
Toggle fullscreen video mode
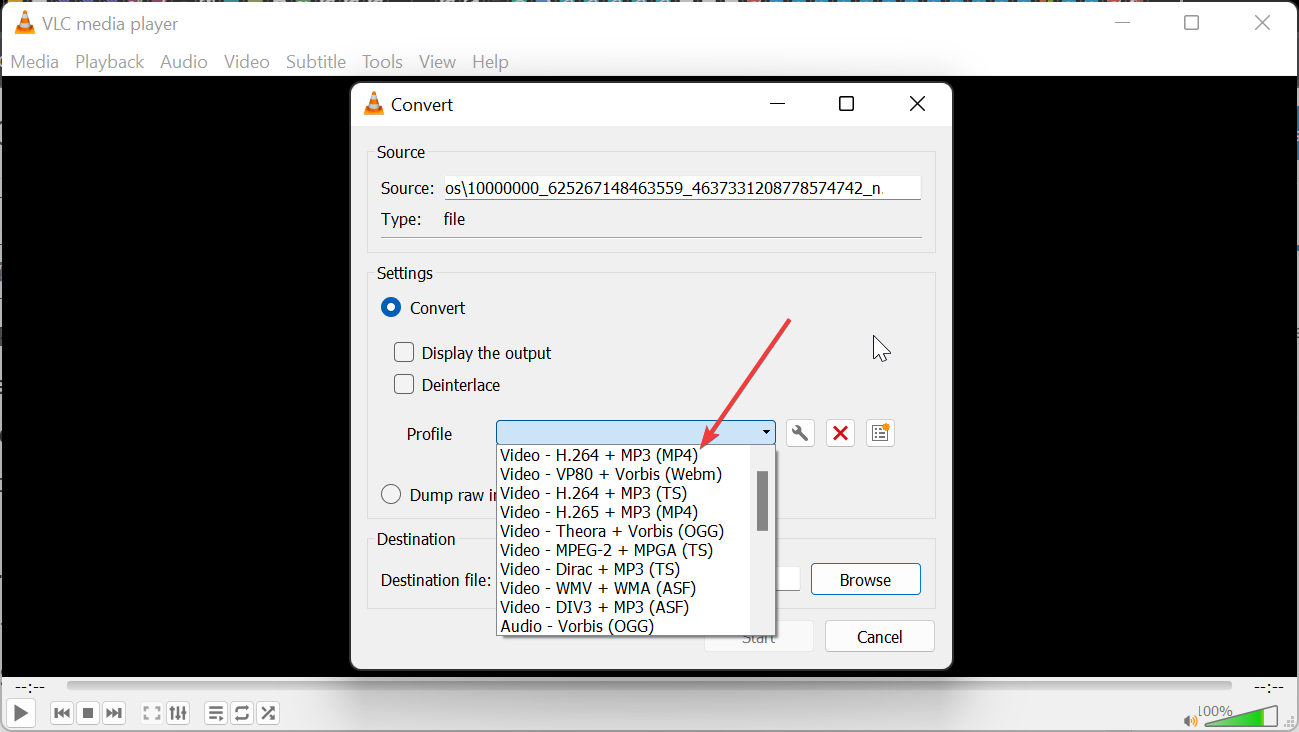(152, 713)
